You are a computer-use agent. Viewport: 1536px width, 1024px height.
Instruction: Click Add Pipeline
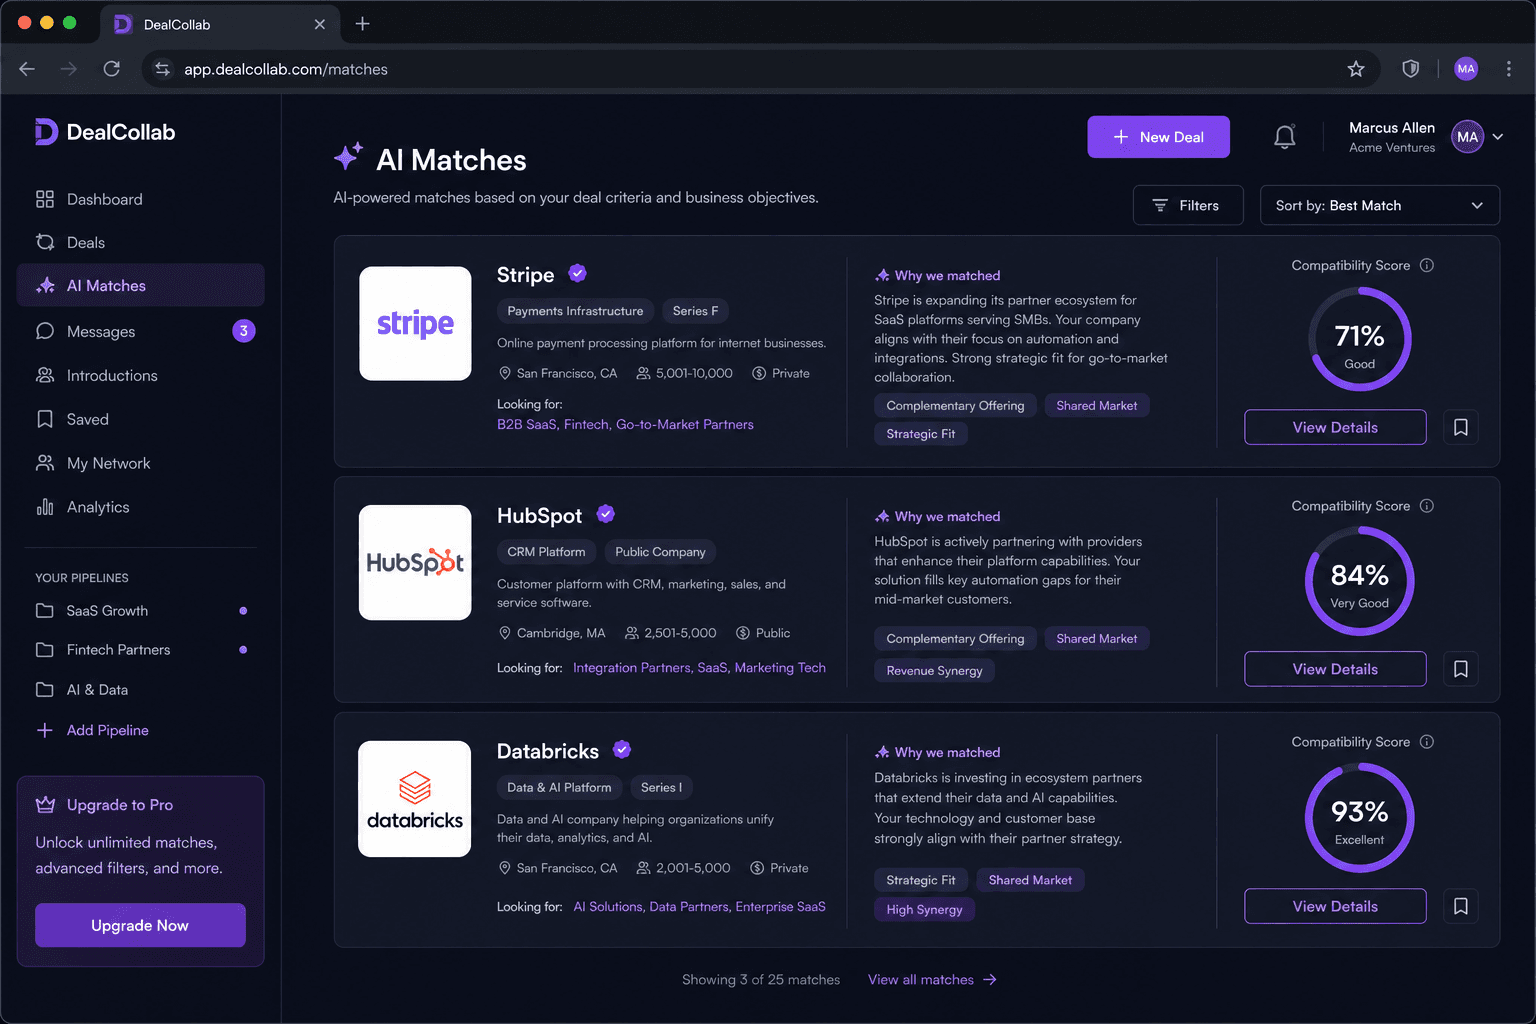click(x=92, y=730)
